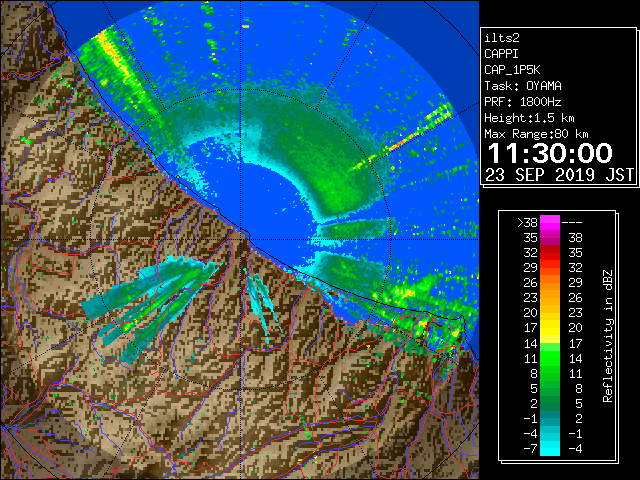Click the "Max Range:80 km" text
The width and height of the screenshot is (640, 480).
(x=536, y=134)
